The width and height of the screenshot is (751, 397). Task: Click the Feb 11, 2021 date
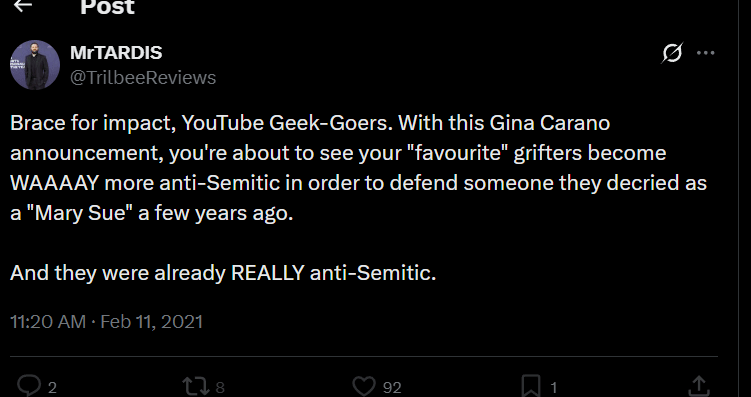click(151, 321)
